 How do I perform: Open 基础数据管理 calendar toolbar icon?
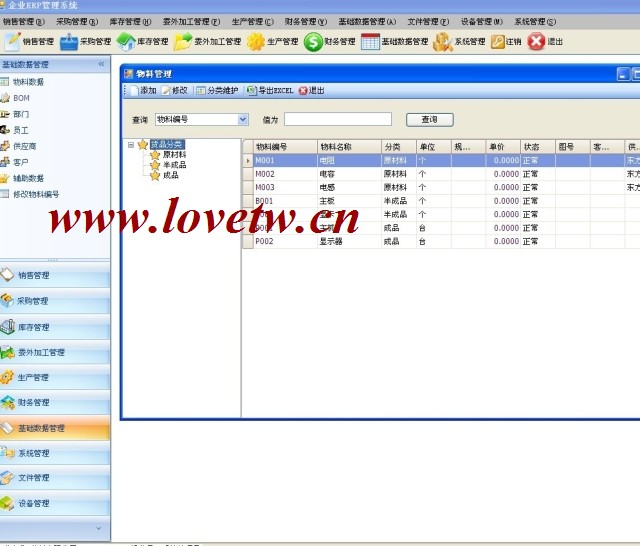pyautogui.click(x=370, y=42)
